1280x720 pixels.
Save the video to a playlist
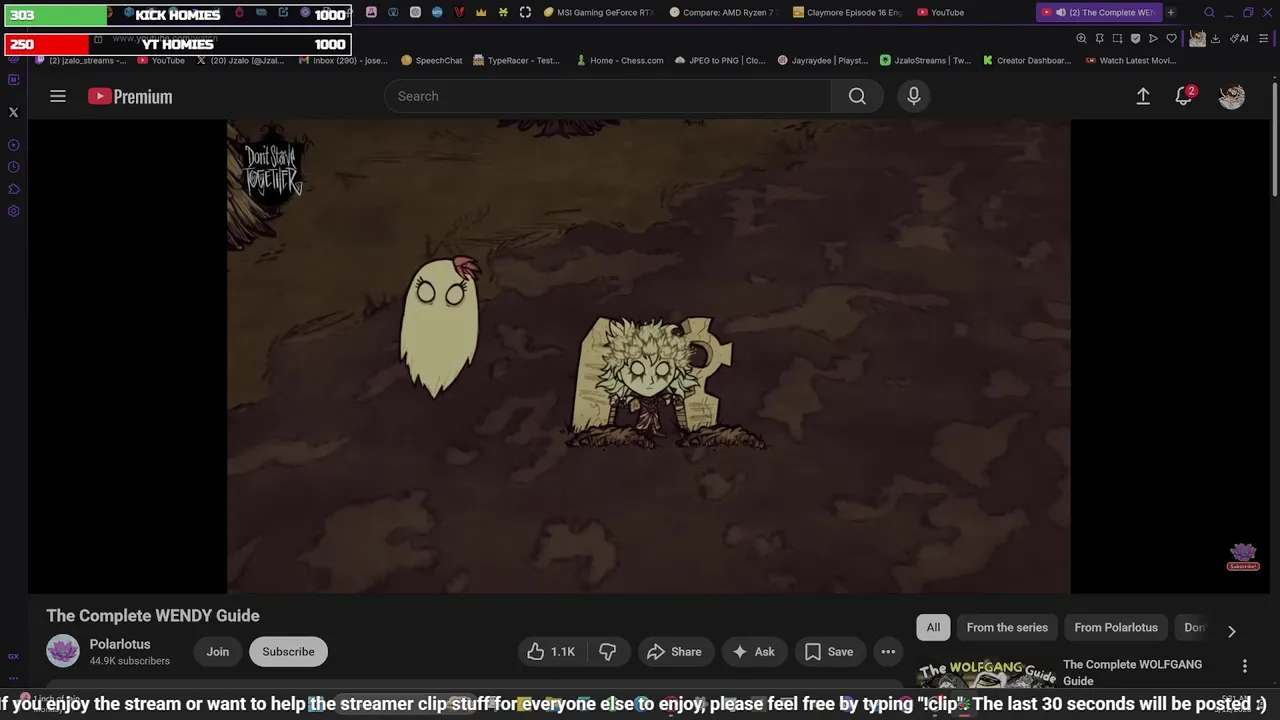829,652
